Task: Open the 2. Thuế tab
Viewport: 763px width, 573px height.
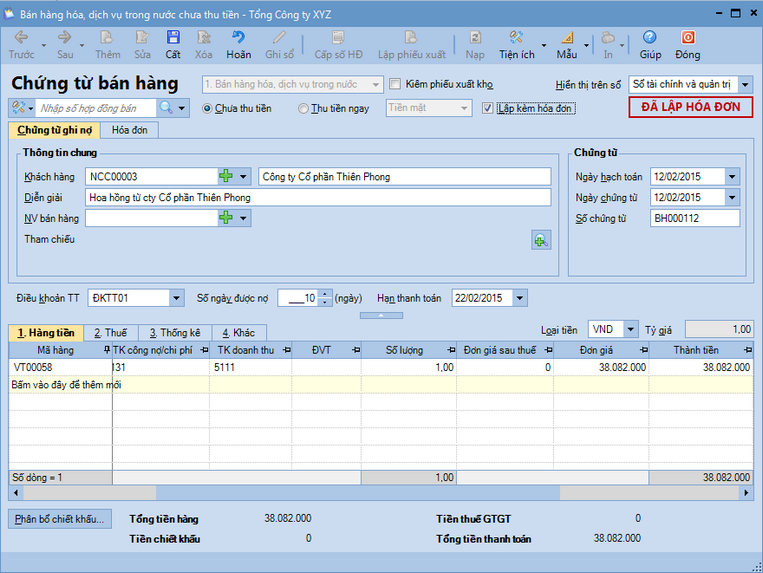Action: click(110, 333)
